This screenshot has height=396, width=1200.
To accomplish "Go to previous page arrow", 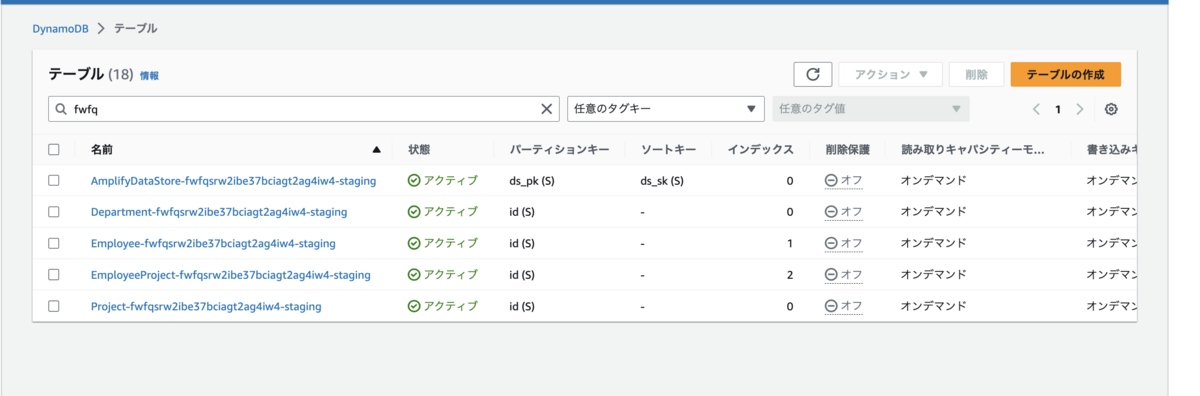I will (1036, 109).
